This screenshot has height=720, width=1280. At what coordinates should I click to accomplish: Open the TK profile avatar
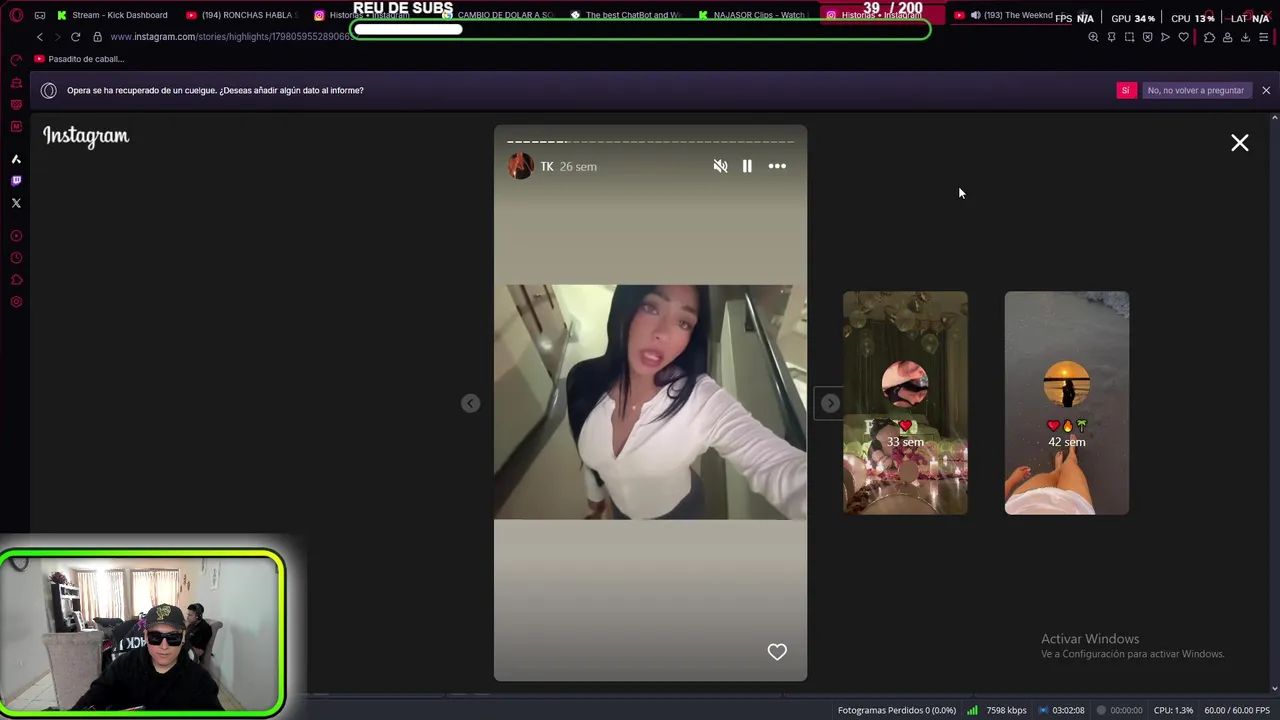520,166
